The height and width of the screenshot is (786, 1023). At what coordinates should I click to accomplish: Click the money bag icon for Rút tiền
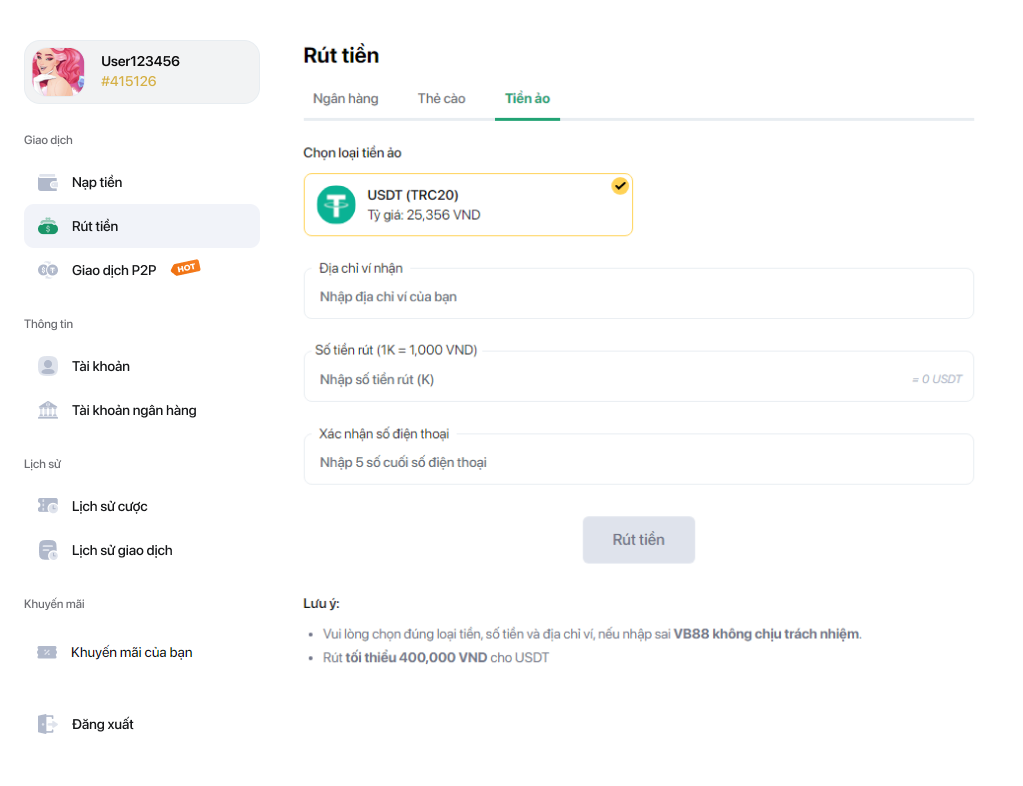coord(48,226)
